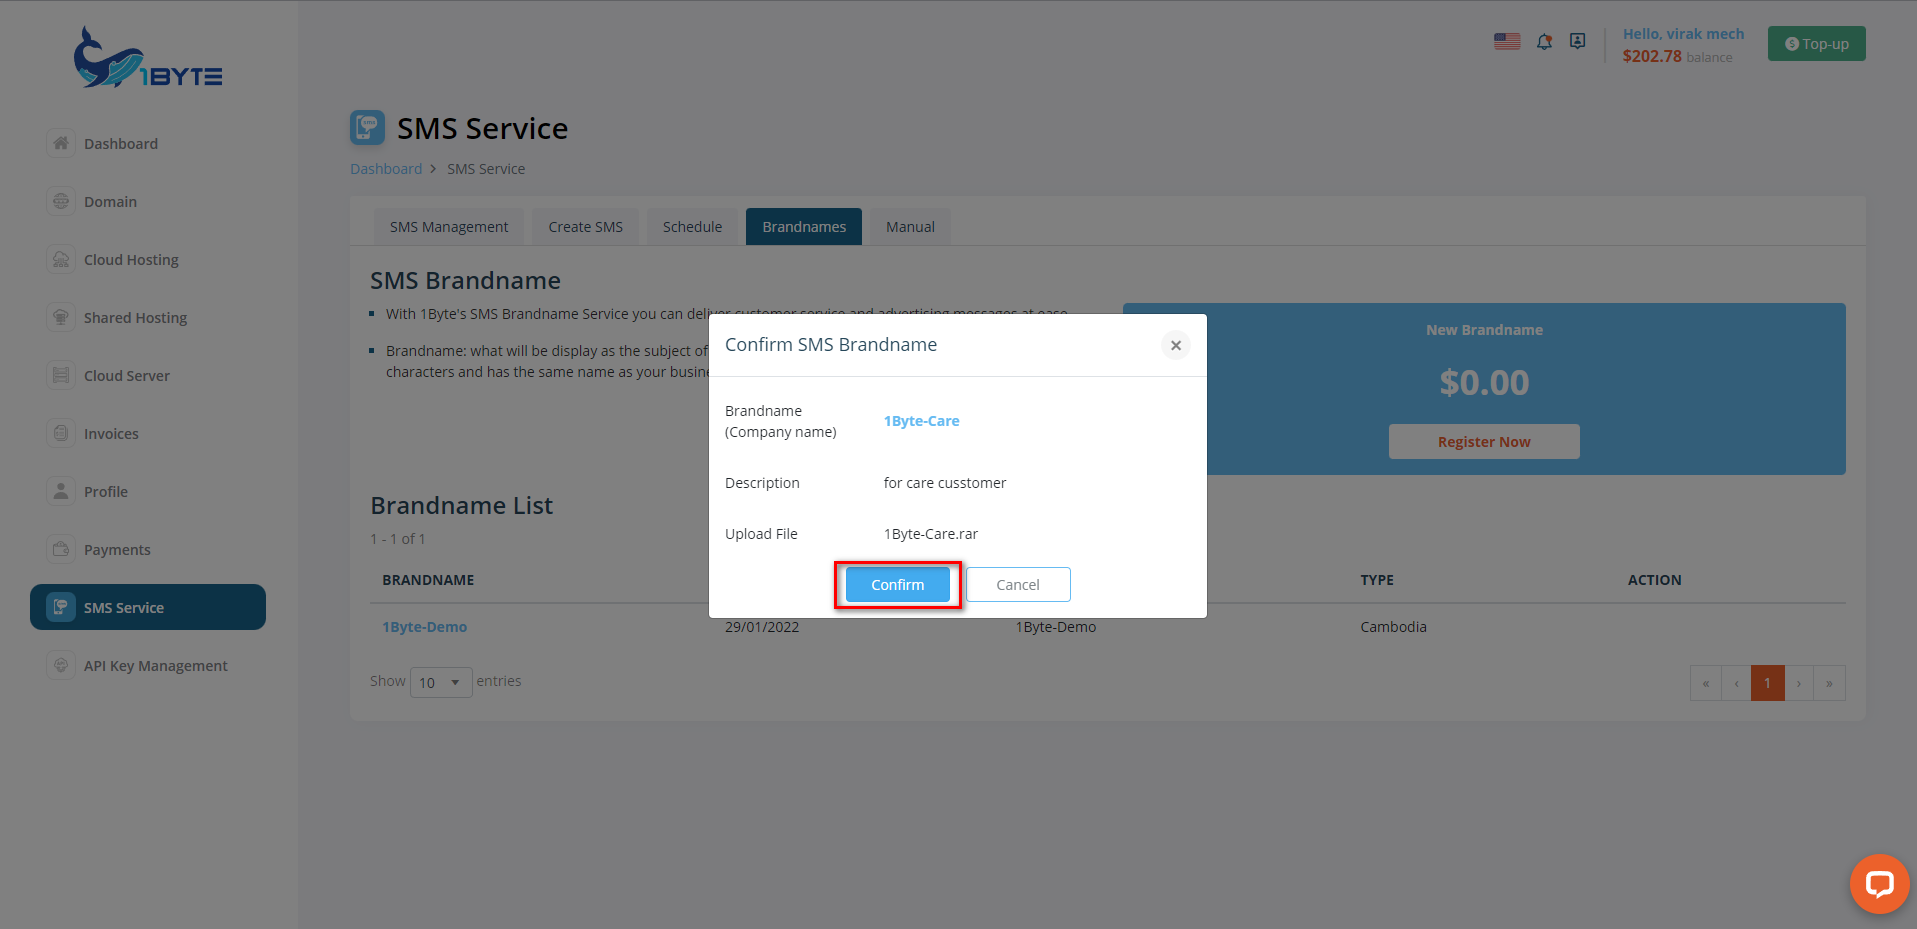
Task: Click the Cloud Hosting sidebar icon
Action: (x=61, y=259)
